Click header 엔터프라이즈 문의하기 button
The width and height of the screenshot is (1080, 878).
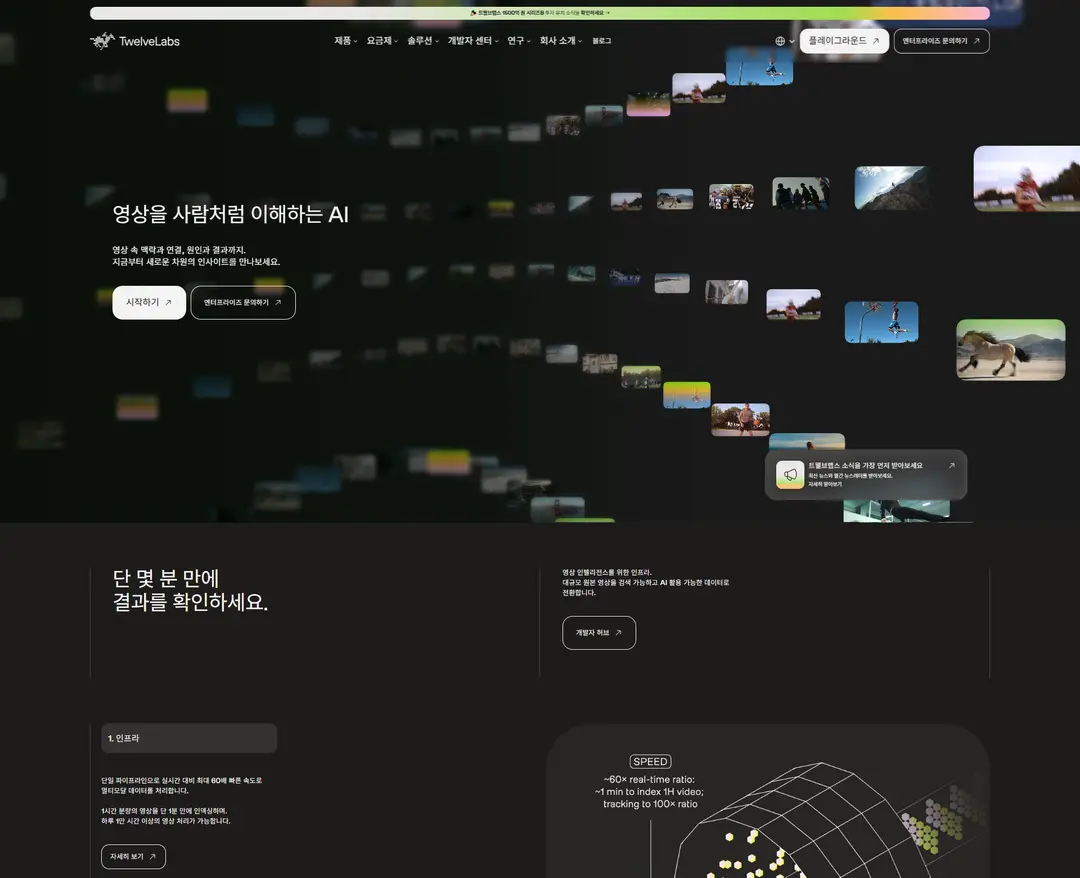(942, 41)
